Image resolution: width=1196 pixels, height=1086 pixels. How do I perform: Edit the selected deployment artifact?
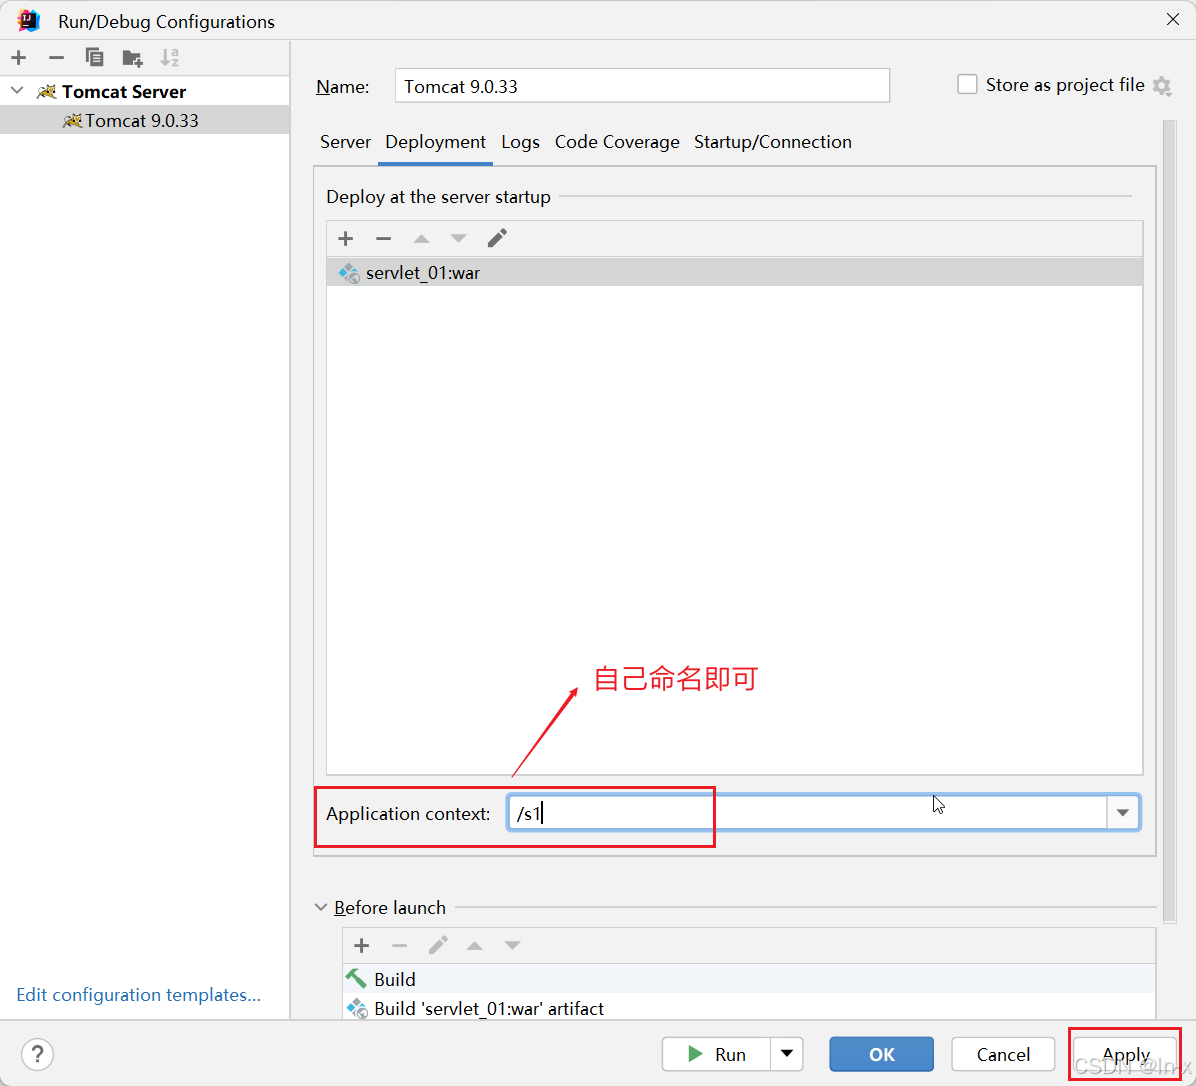[x=497, y=239]
